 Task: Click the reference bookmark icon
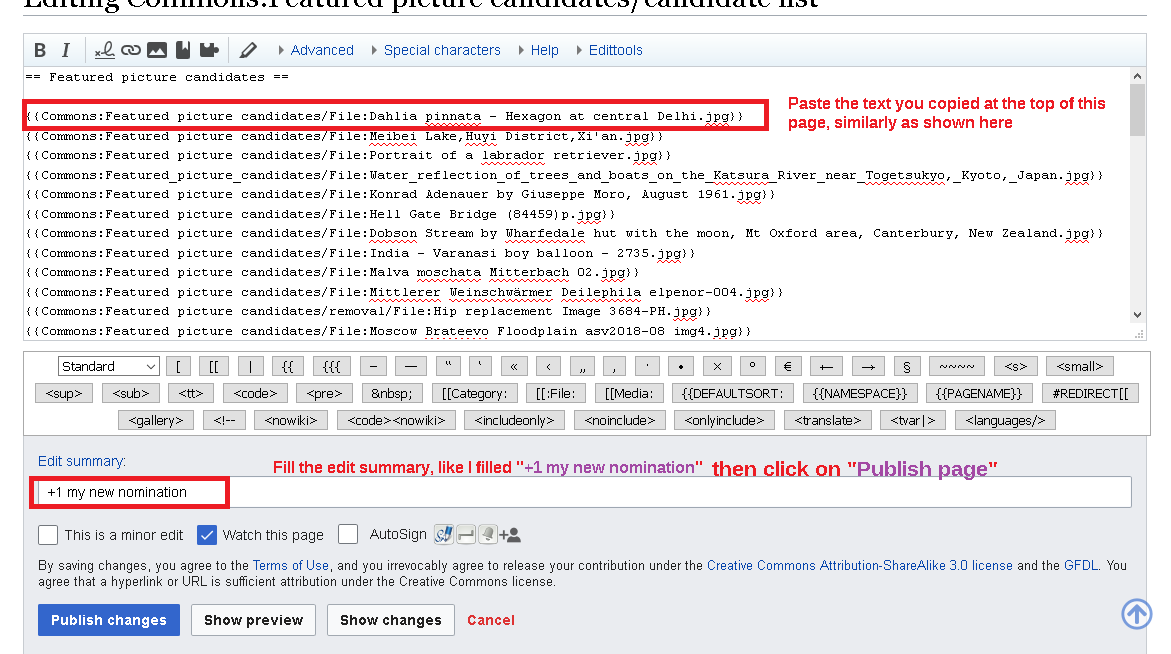click(182, 50)
